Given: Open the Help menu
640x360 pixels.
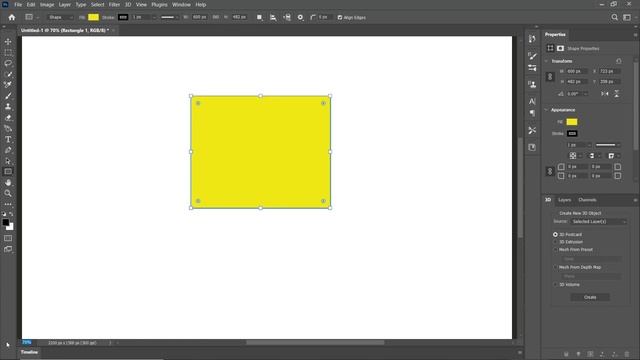Looking at the screenshot, I should tap(200, 4).
